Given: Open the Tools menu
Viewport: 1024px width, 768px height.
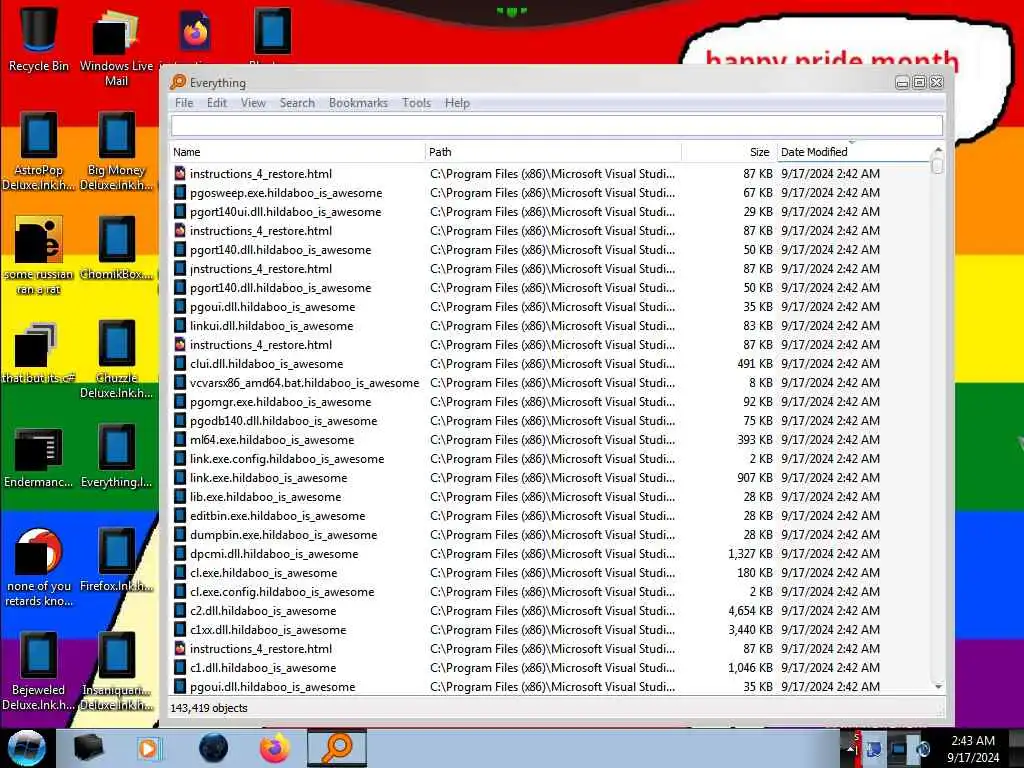Looking at the screenshot, I should [416, 103].
